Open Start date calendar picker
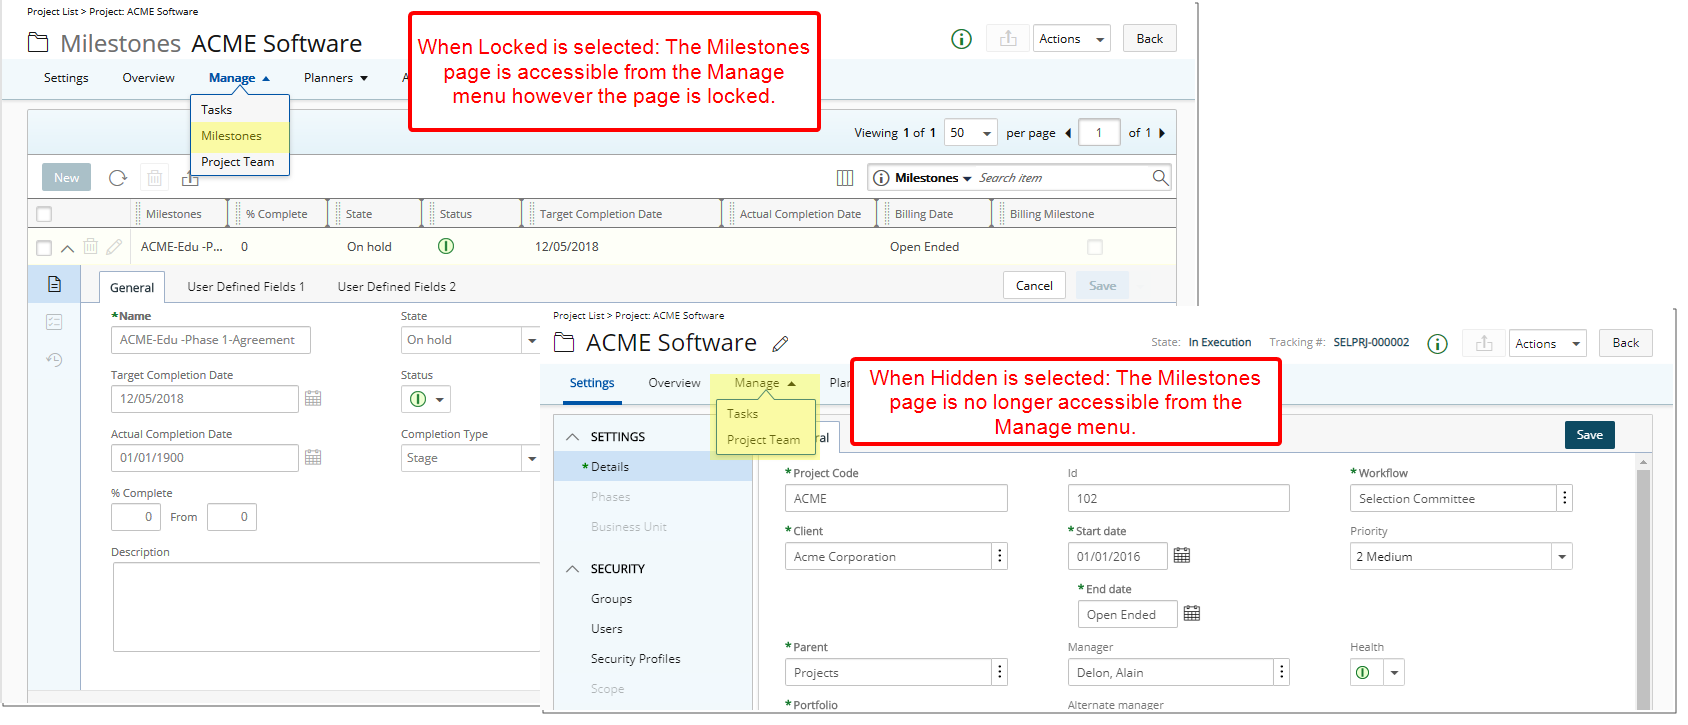Screen dimensions: 1688x725 click(x=1182, y=555)
